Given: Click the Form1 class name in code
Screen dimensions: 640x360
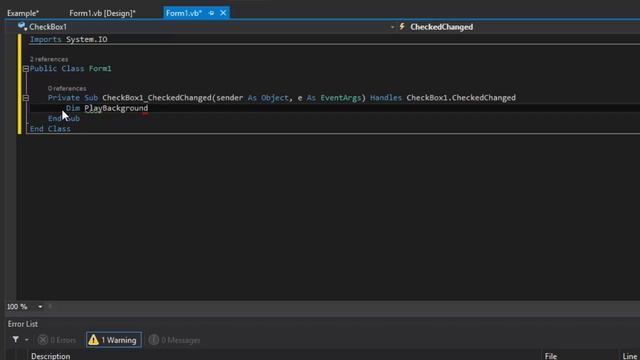Looking at the screenshot, I should coord(100,69).
